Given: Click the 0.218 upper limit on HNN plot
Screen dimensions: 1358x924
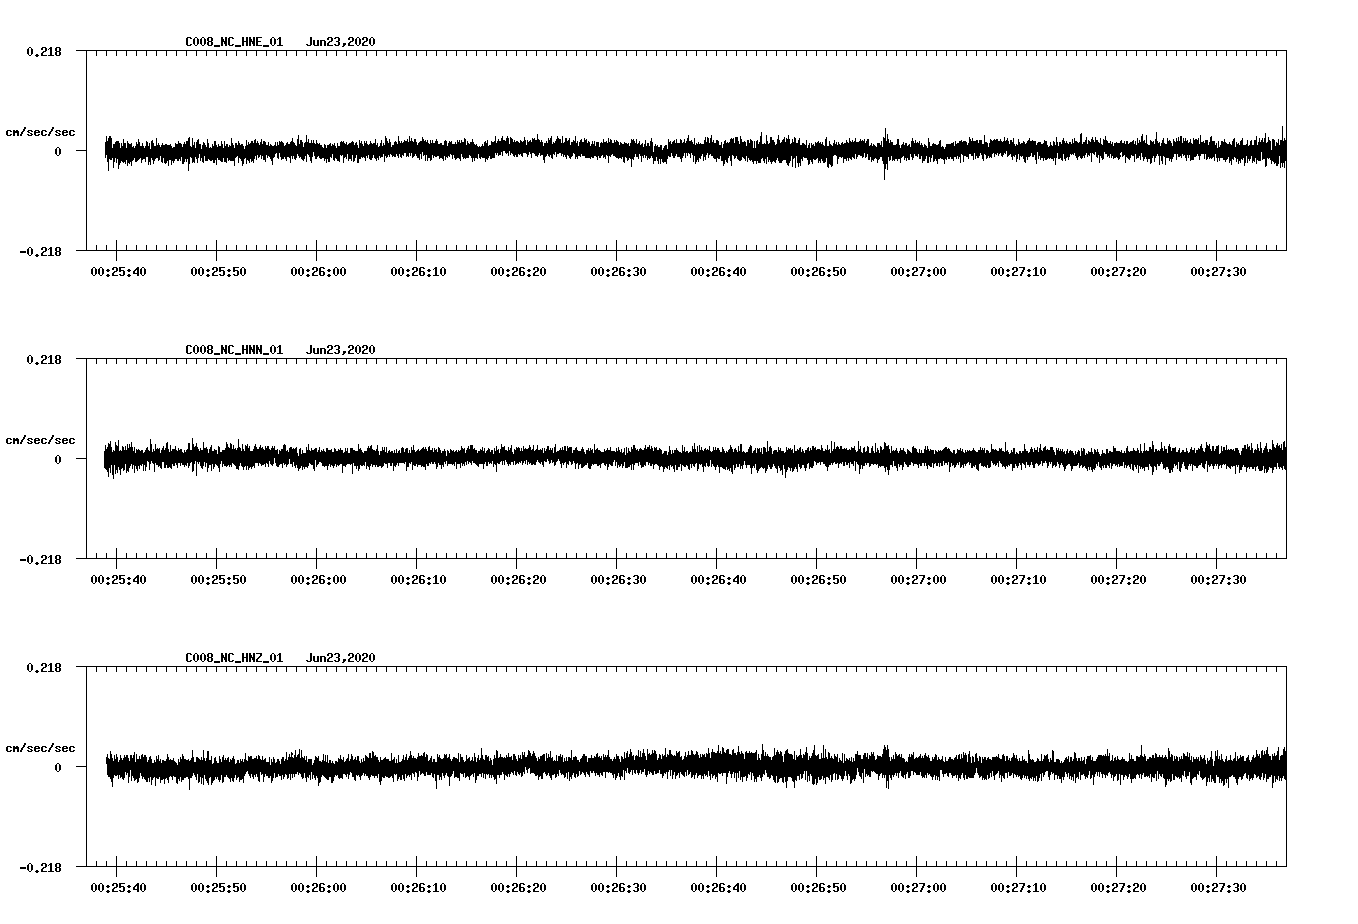Looking at the screenshot, I should 43,359.
